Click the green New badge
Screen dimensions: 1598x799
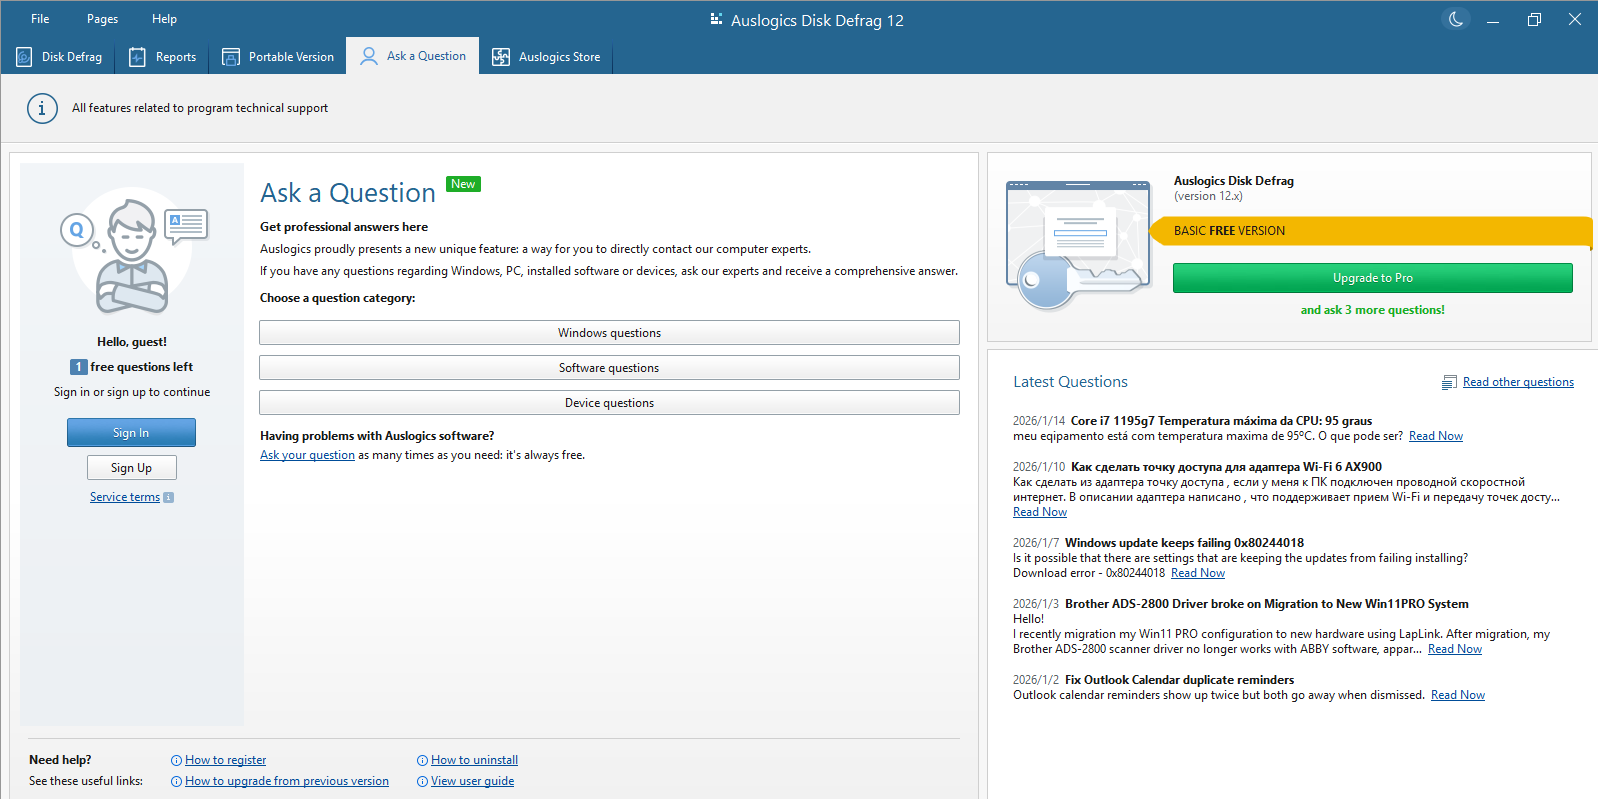pyautogui.click(x=463, y=184)
